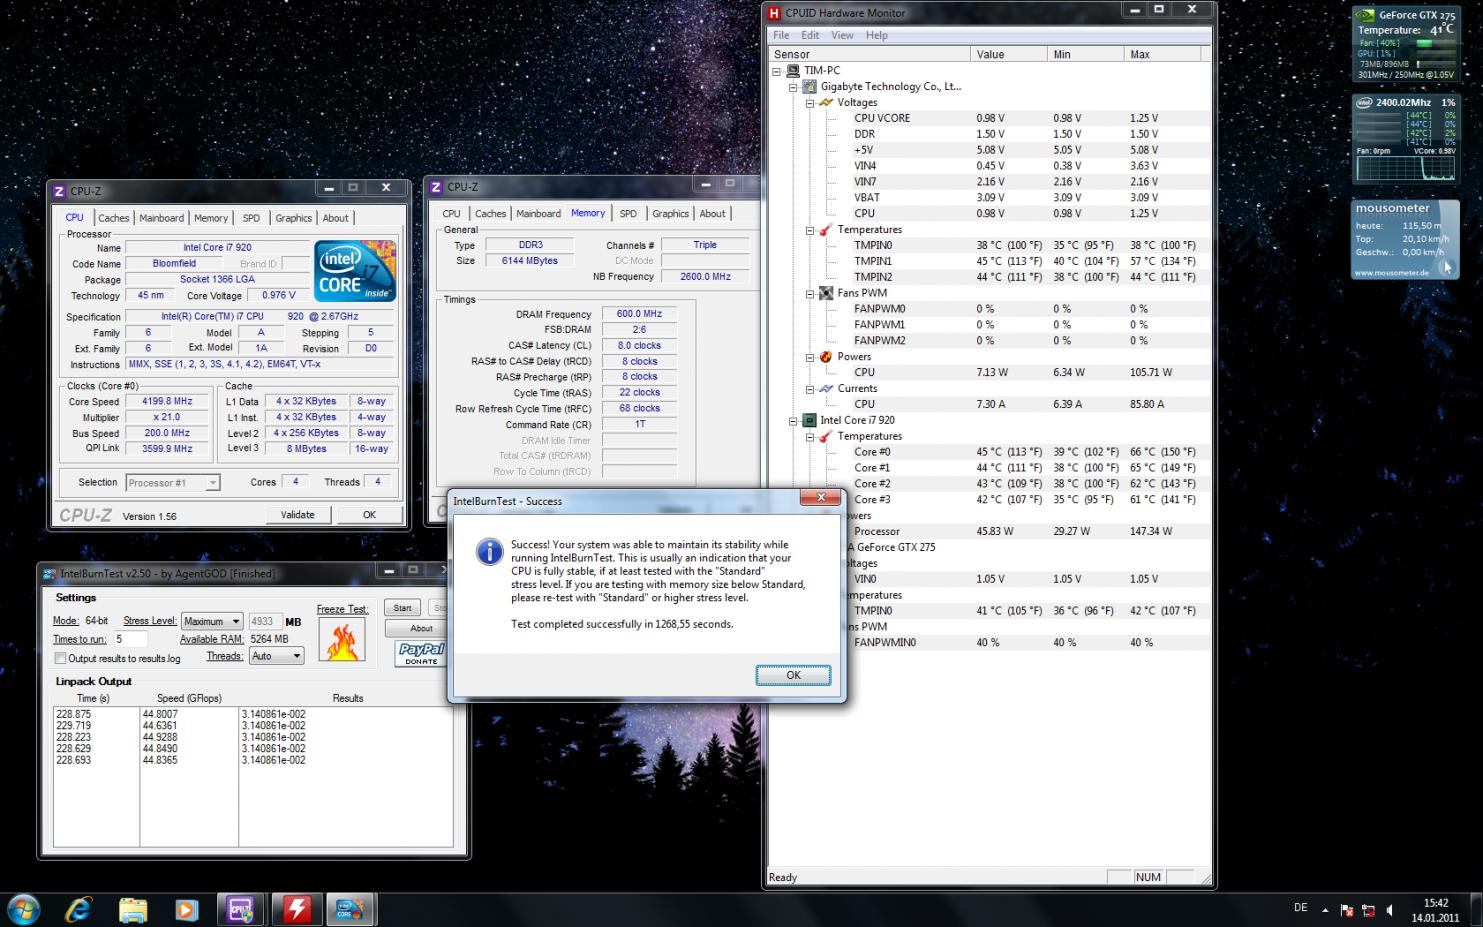This screenshot has height=927, width=1483.
Task: Click the DE language indicator
Action: click(x=1300, y=908)
